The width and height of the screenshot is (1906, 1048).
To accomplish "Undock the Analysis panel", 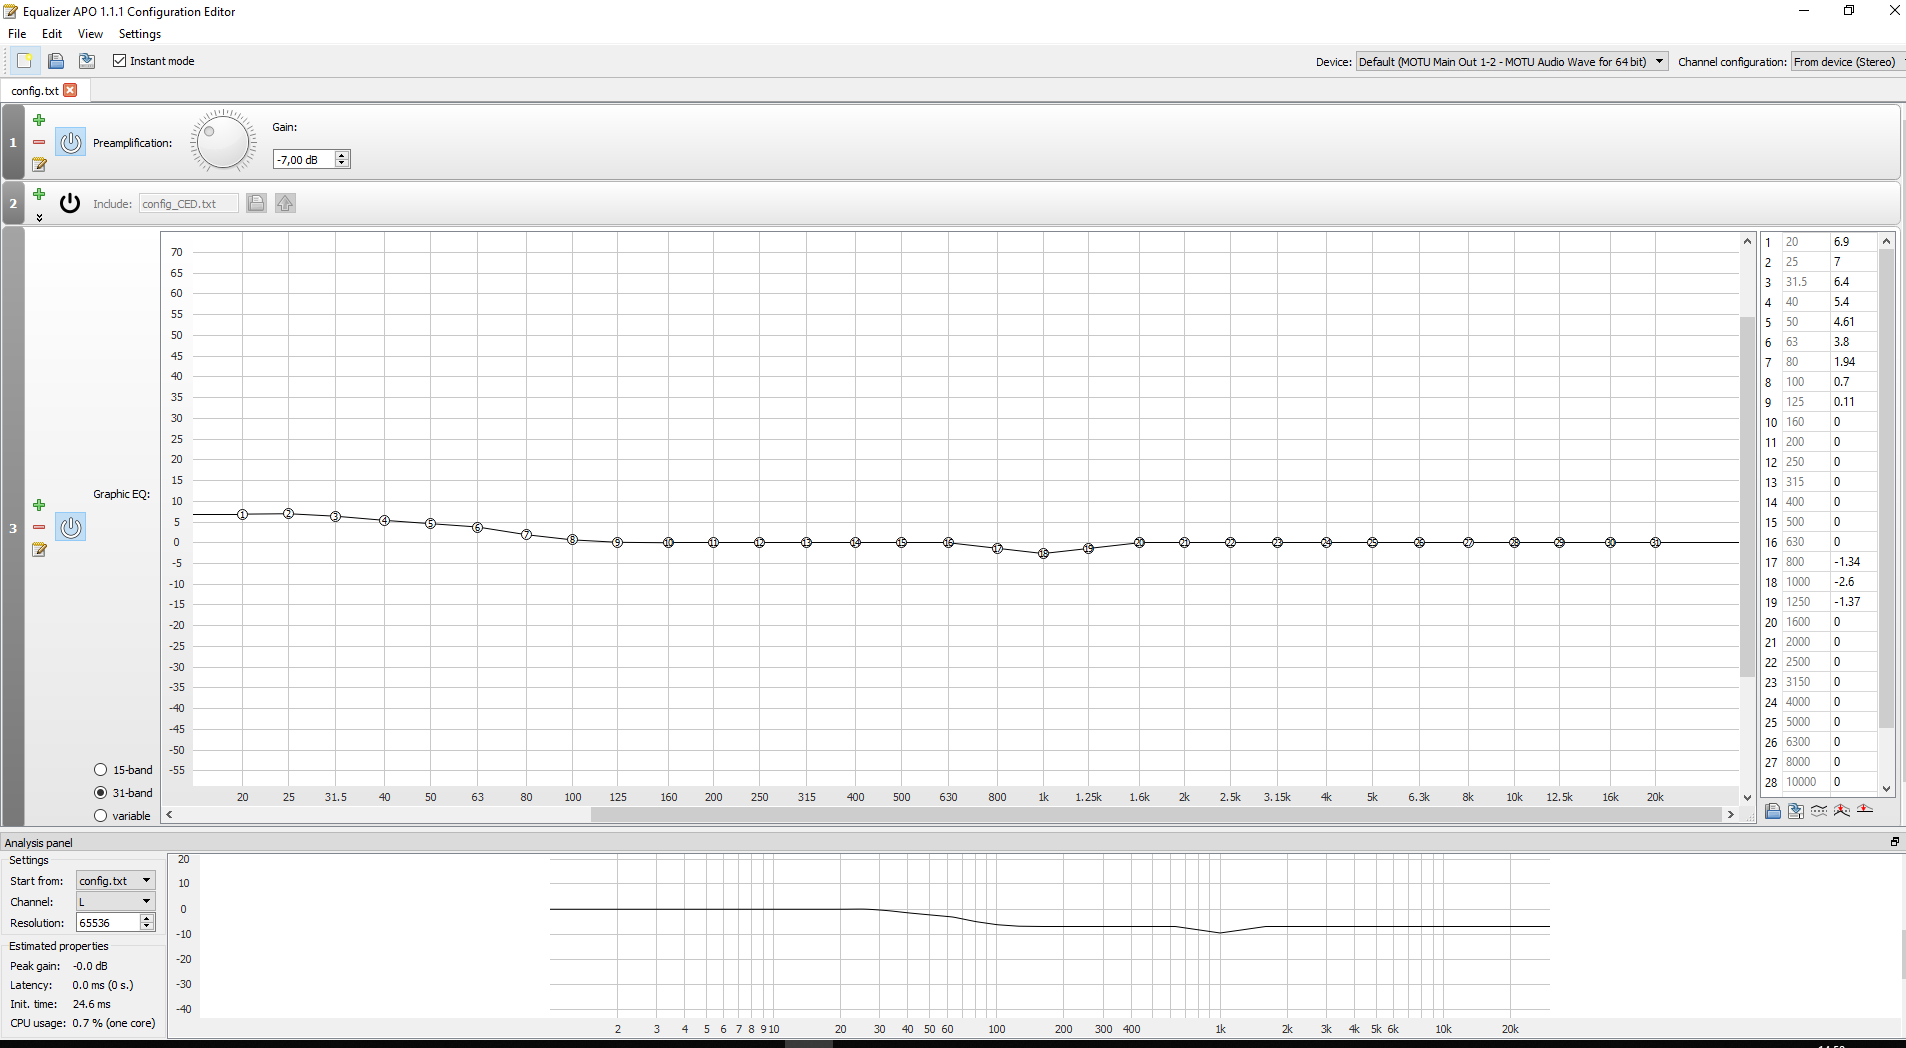I will pos(1894,842).
